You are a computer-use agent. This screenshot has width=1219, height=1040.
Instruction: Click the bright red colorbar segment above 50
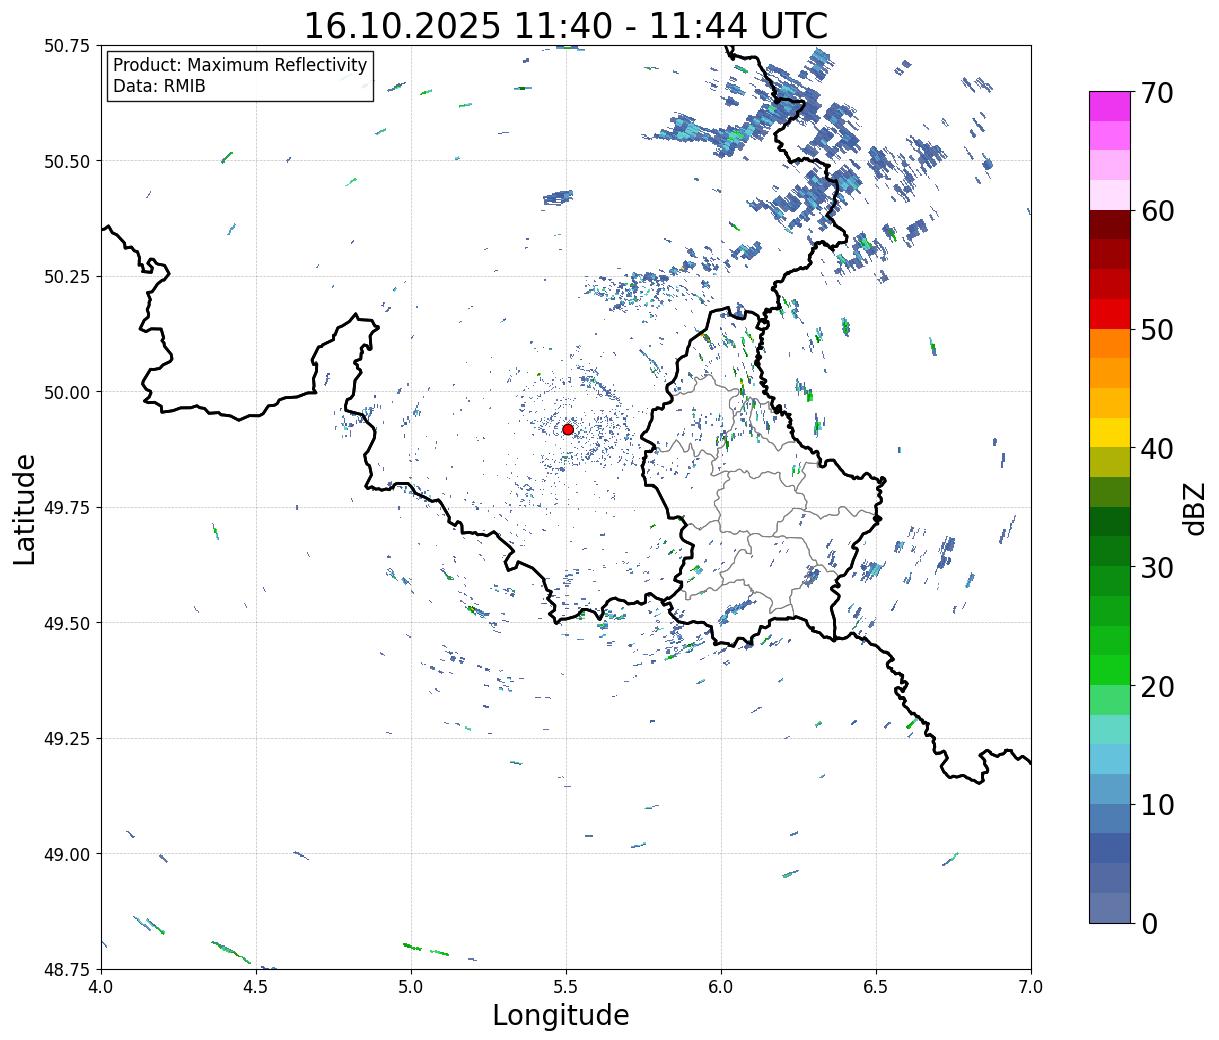point(1110,313)
